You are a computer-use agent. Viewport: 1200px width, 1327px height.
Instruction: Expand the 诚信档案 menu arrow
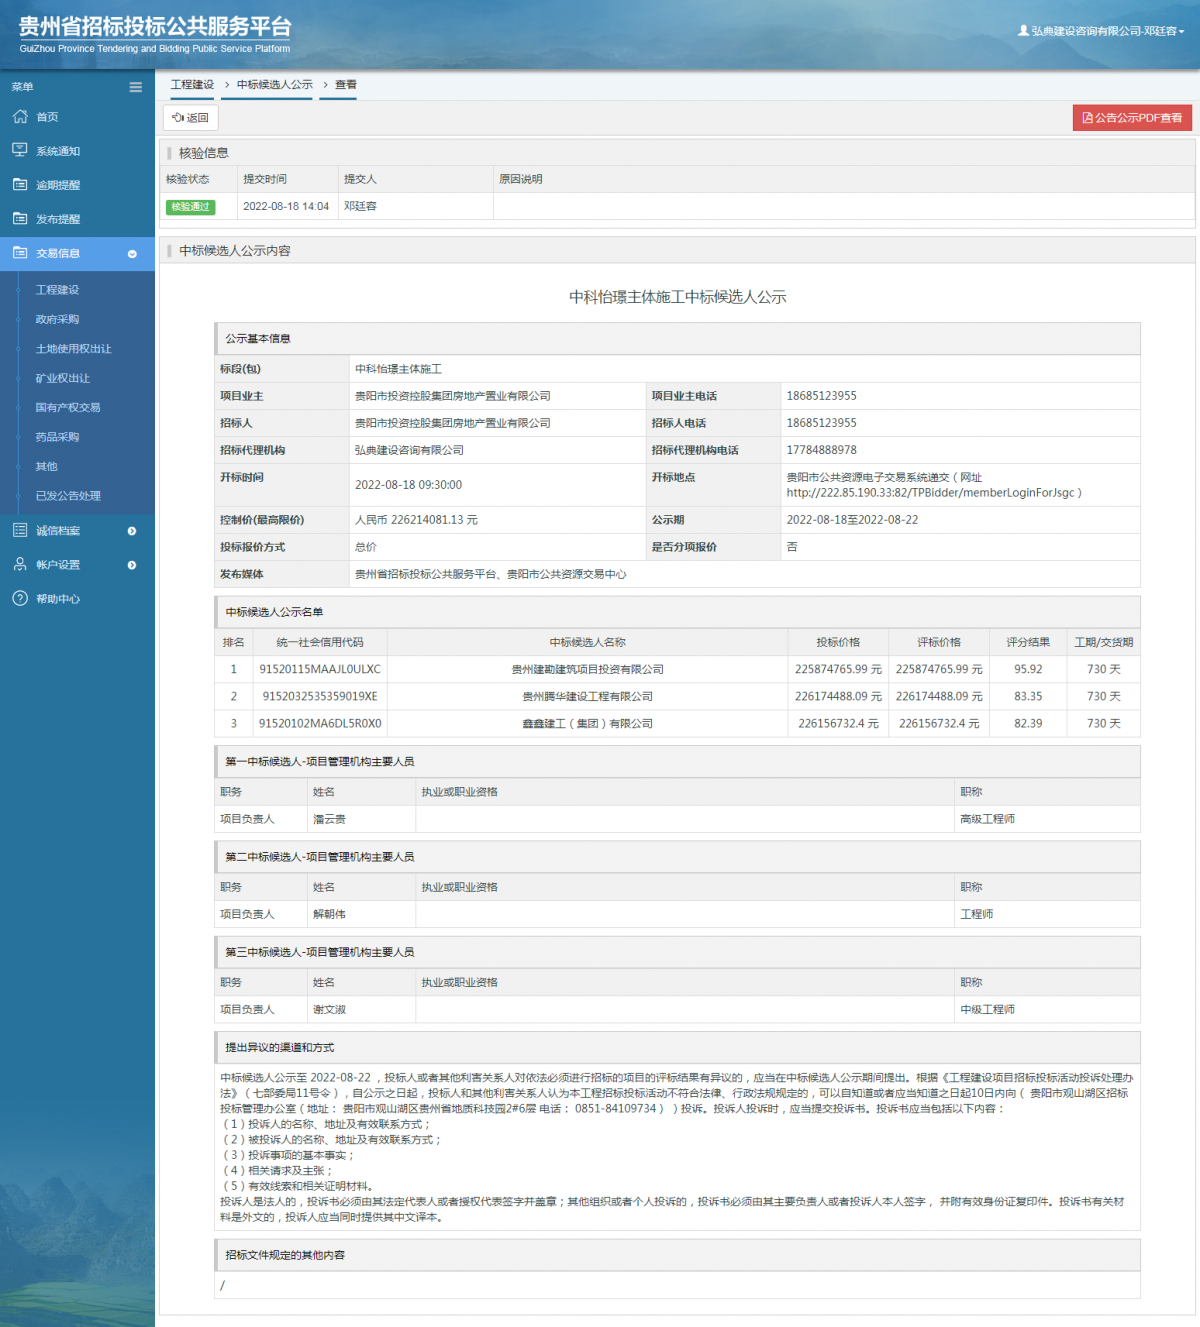coord(132,531)
